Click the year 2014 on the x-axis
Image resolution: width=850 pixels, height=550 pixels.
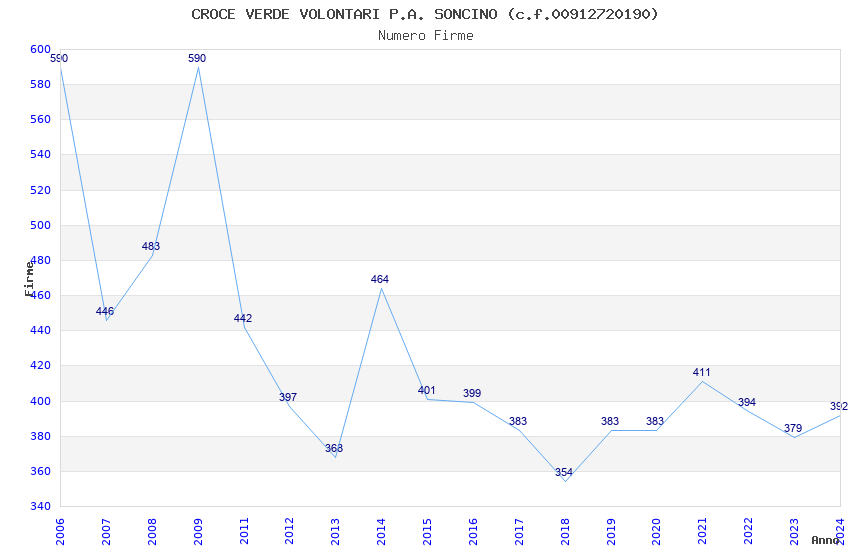pyautogui.click(x=381, y=531)
